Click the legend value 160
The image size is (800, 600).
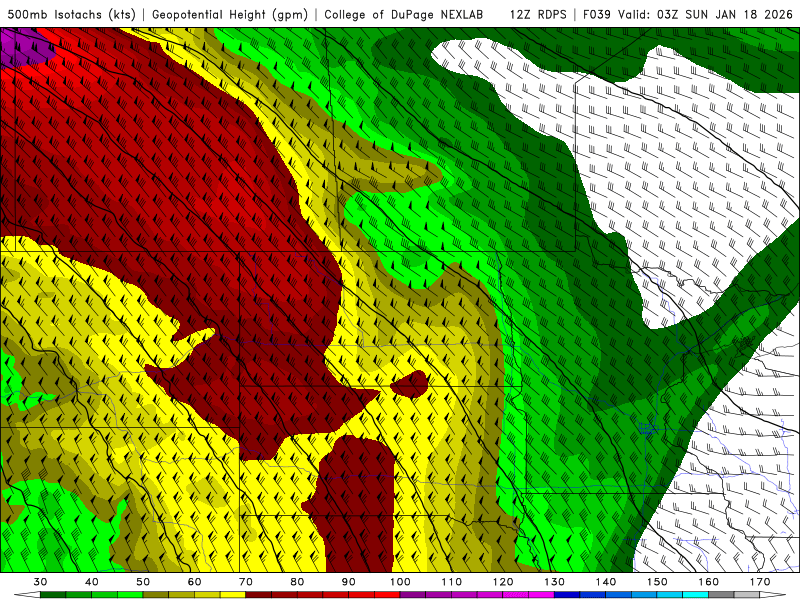(x=709, y=582)
